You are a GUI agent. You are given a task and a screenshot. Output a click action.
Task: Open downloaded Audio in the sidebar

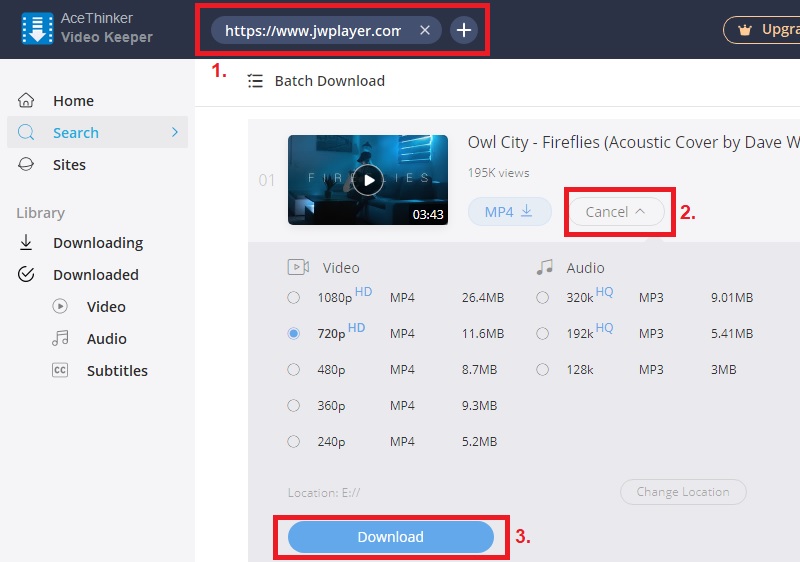click(107, 339)
